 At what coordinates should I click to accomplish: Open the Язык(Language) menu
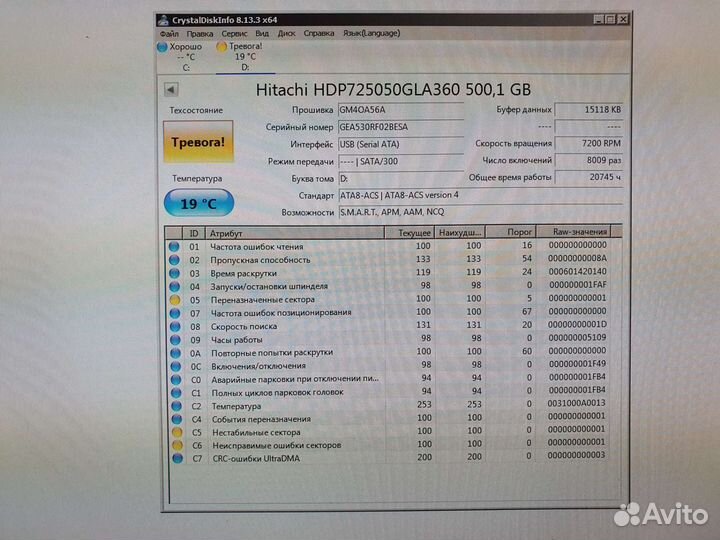click(x=371, y=33)
